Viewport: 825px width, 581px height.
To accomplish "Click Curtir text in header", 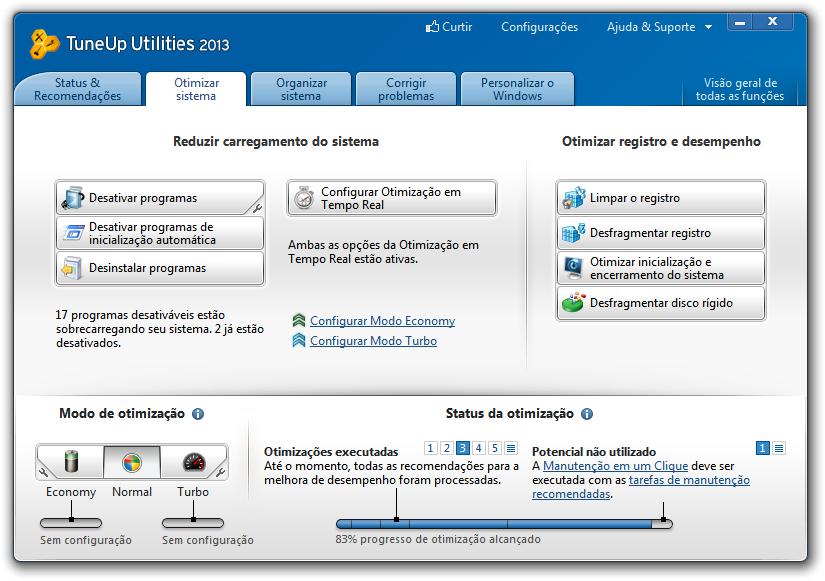I will click(457, 26).
